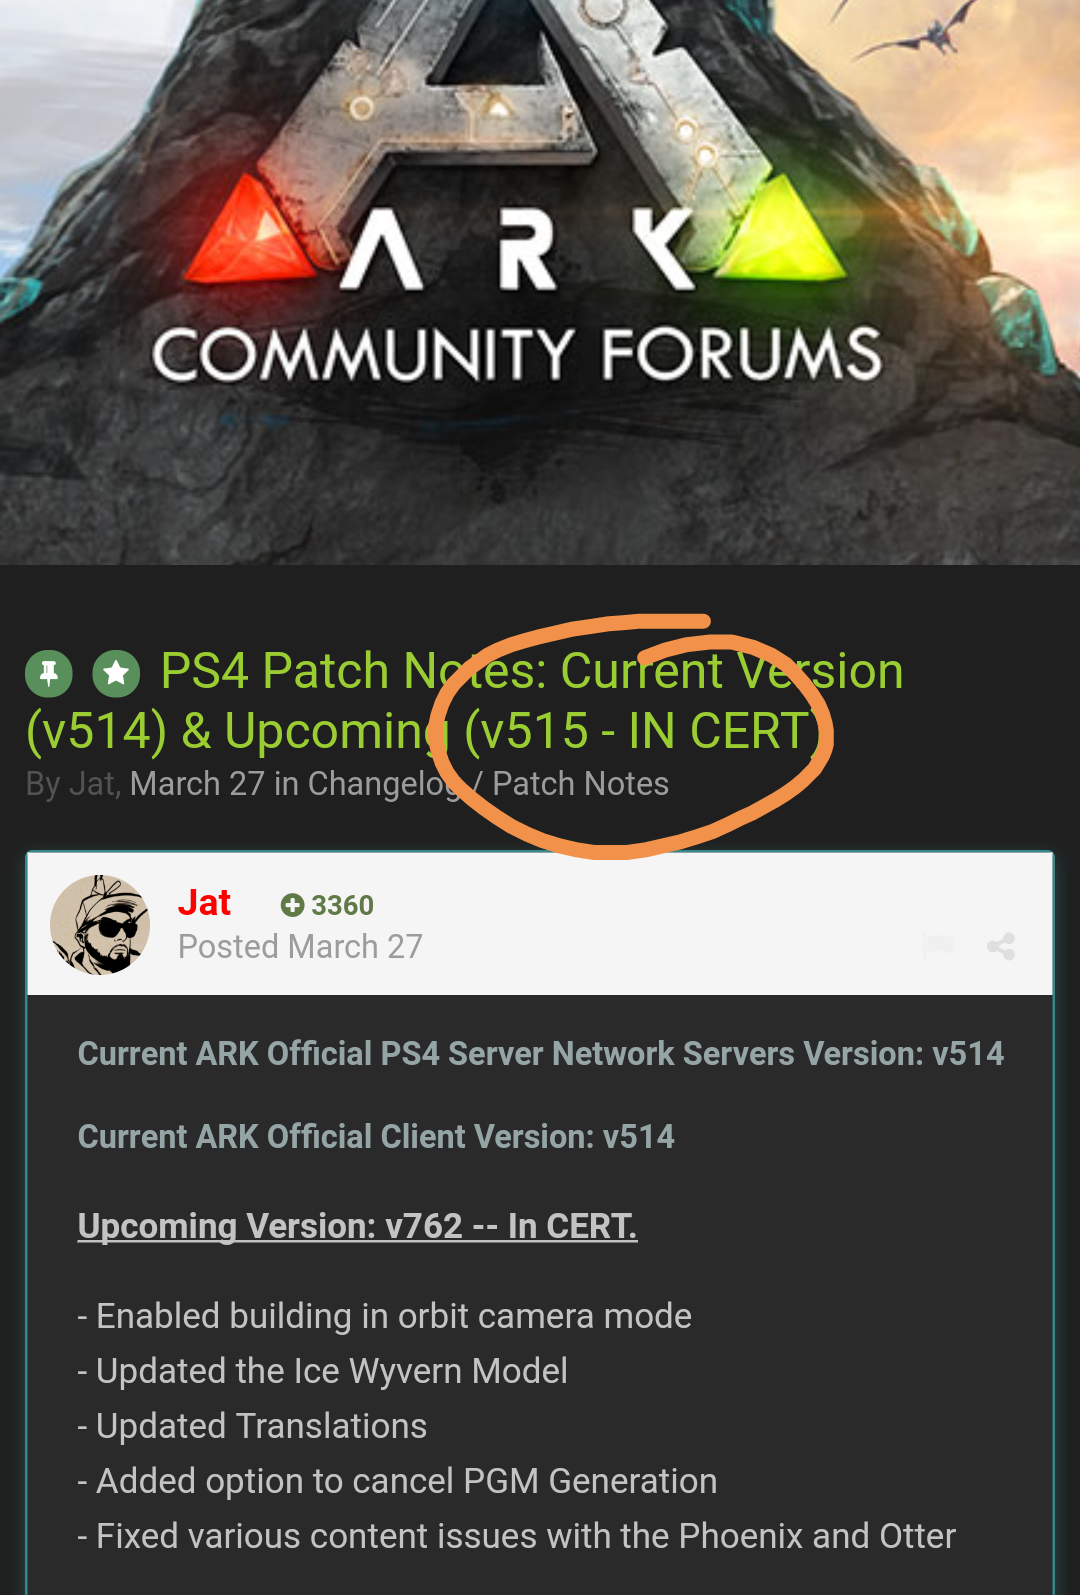Image resolution: width=1080 pixels, height=1595 pixels.
Task: Click the COMMUNITY FORUMS banner text
Action: 517,354
